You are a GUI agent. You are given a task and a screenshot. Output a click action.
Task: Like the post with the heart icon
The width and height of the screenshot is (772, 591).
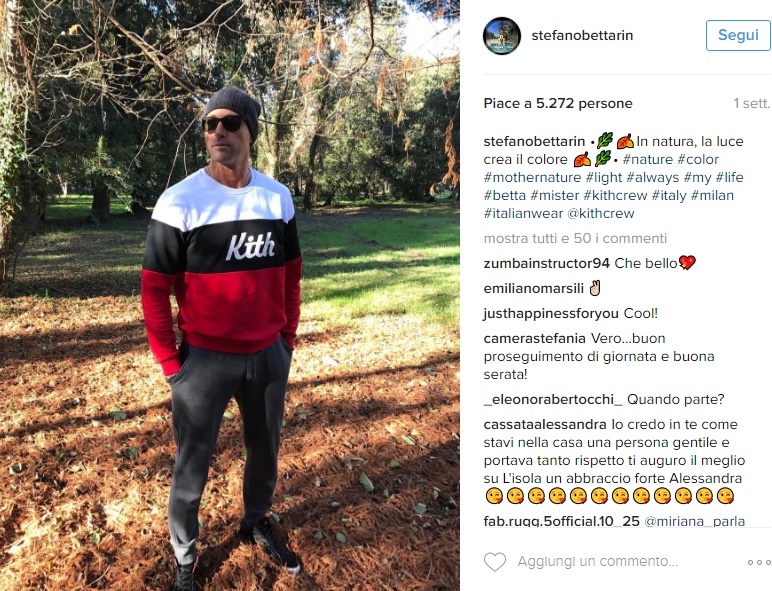[495, 562]
